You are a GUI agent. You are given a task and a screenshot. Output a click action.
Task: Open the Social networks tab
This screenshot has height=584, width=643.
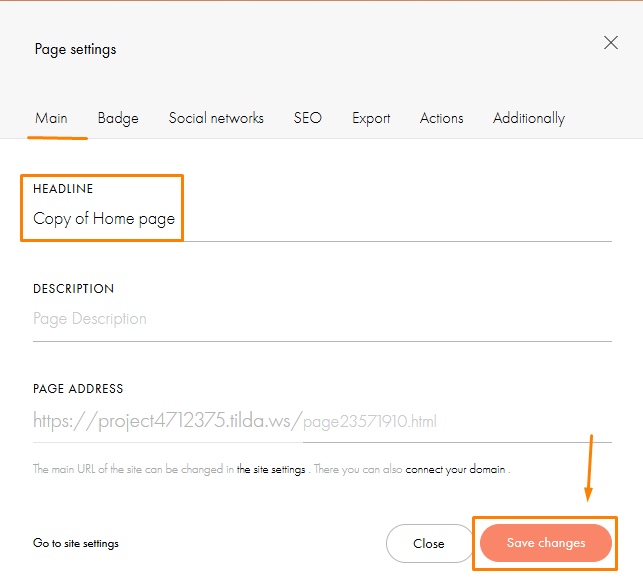[216, 118]
